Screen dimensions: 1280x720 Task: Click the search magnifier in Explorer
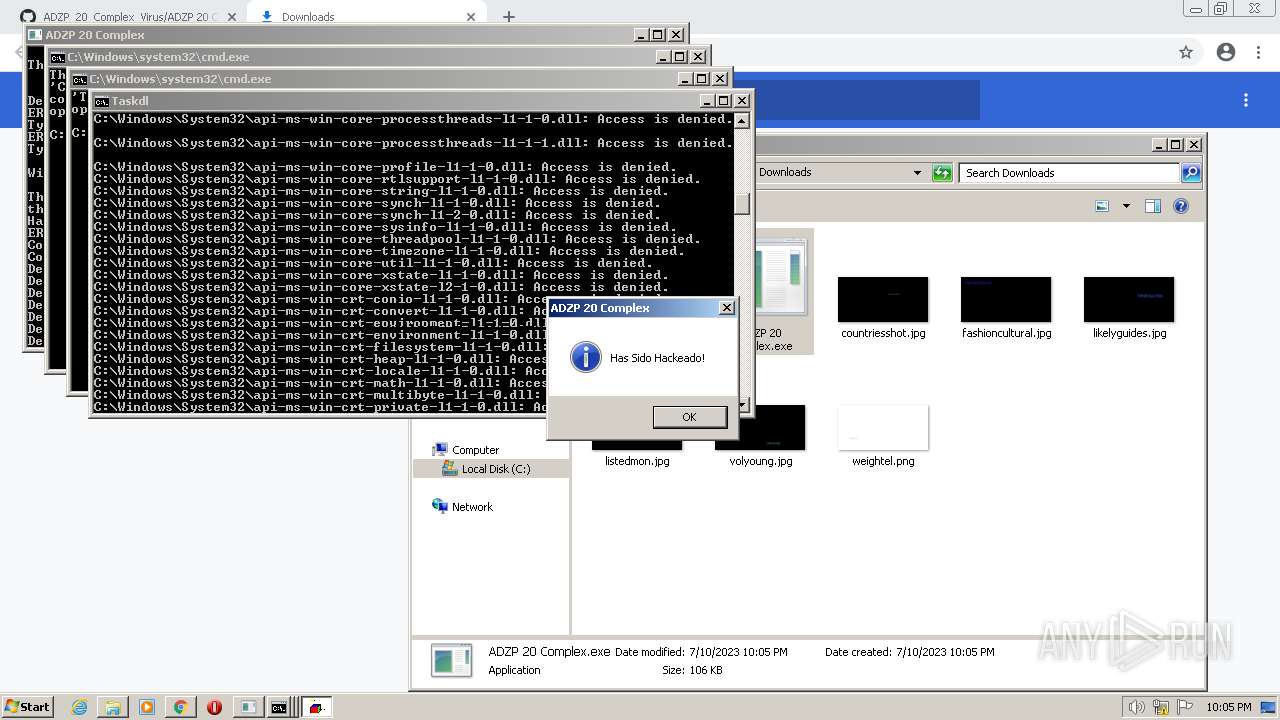coord(1191,173)
